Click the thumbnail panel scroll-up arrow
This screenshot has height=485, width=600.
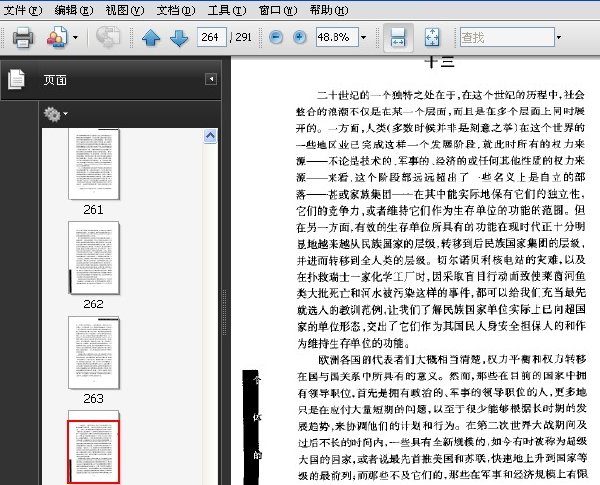click(210, 136)
